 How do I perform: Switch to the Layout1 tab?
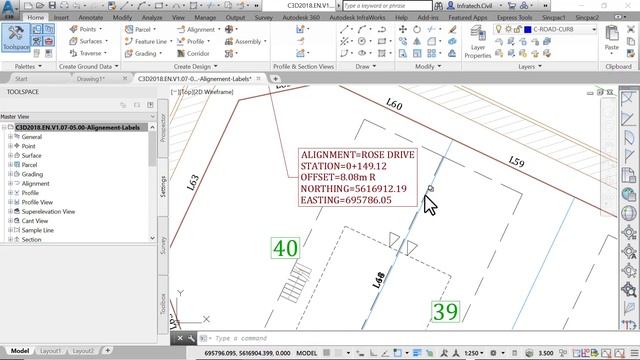(x=51, y=351)
